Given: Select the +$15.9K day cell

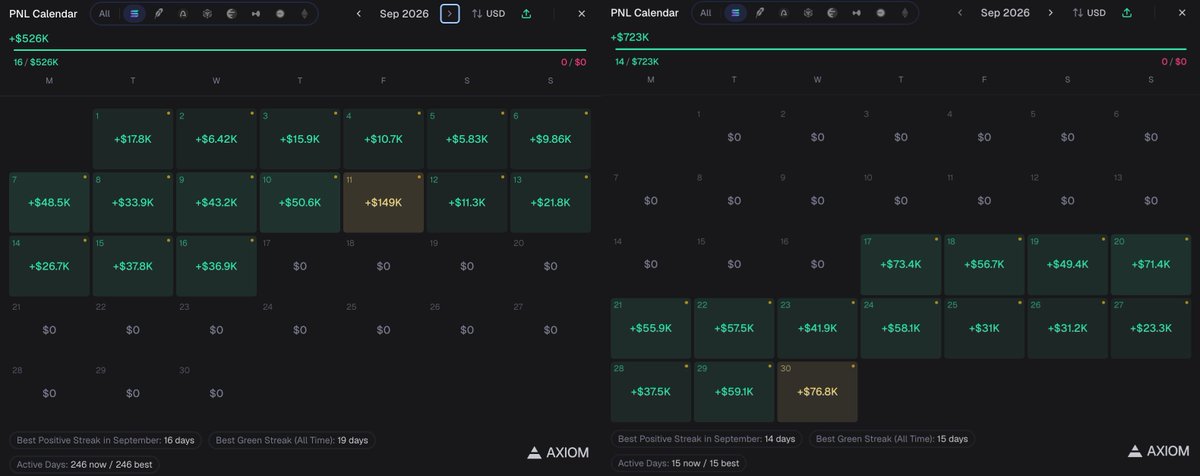Looking at the screenshot, I should 300,138.
